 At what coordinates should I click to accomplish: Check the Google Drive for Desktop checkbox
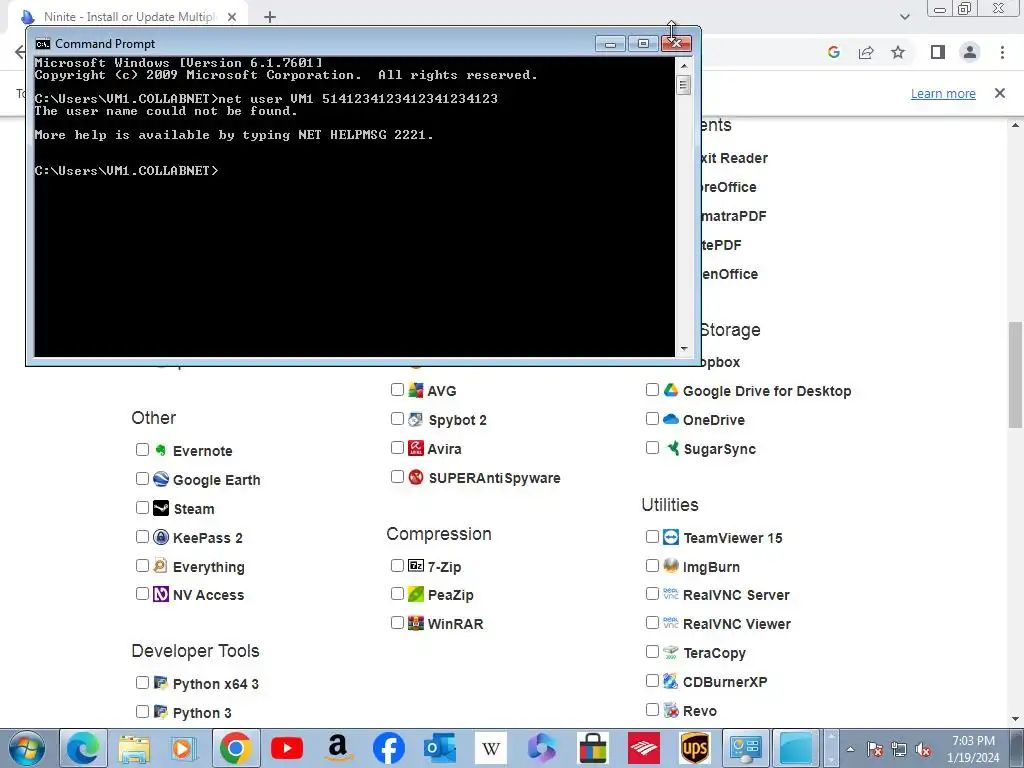tap(652, 390)
